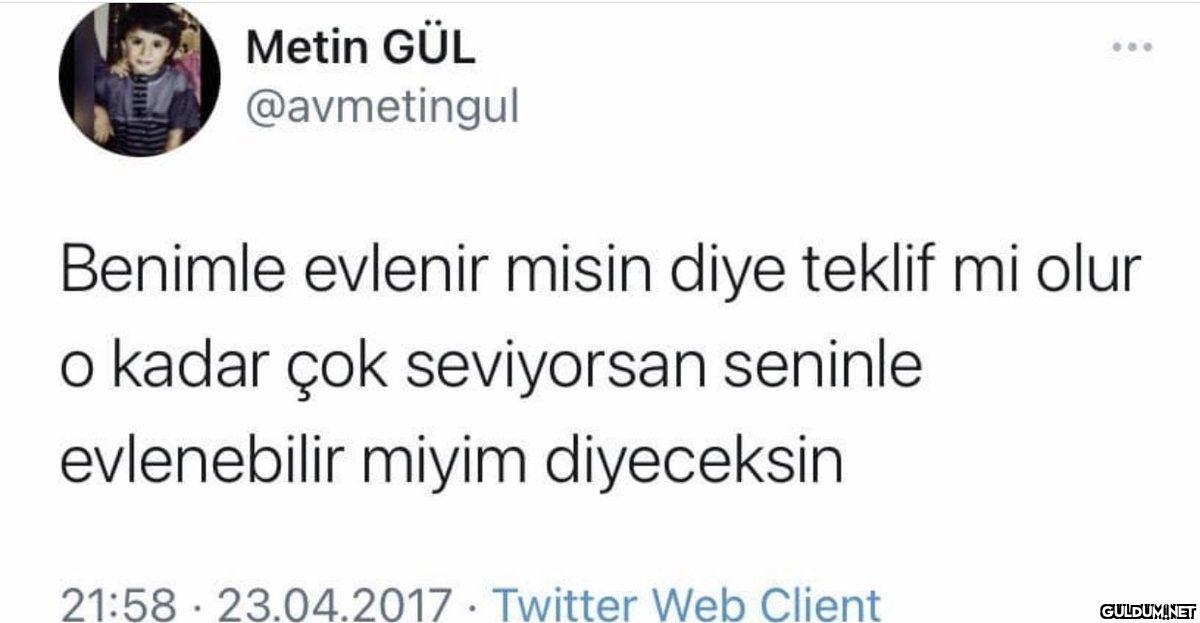1200x623 pixels.
Task: Click the display name Metin GÜL
Action: pos(361,49)
